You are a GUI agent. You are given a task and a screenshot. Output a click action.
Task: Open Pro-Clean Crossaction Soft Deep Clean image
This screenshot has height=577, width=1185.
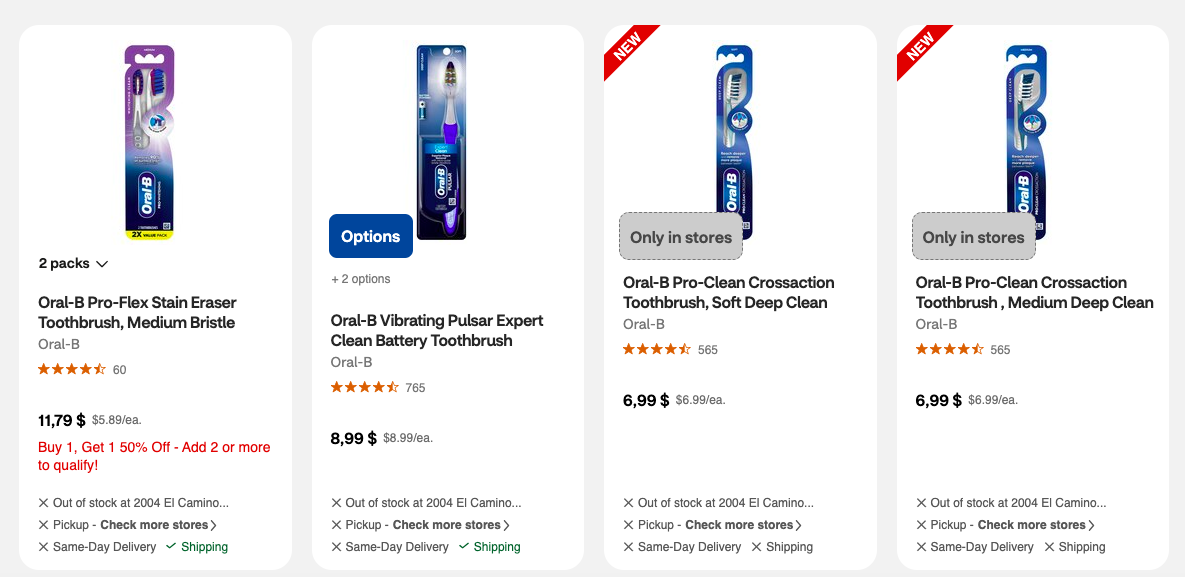(734, 128)
